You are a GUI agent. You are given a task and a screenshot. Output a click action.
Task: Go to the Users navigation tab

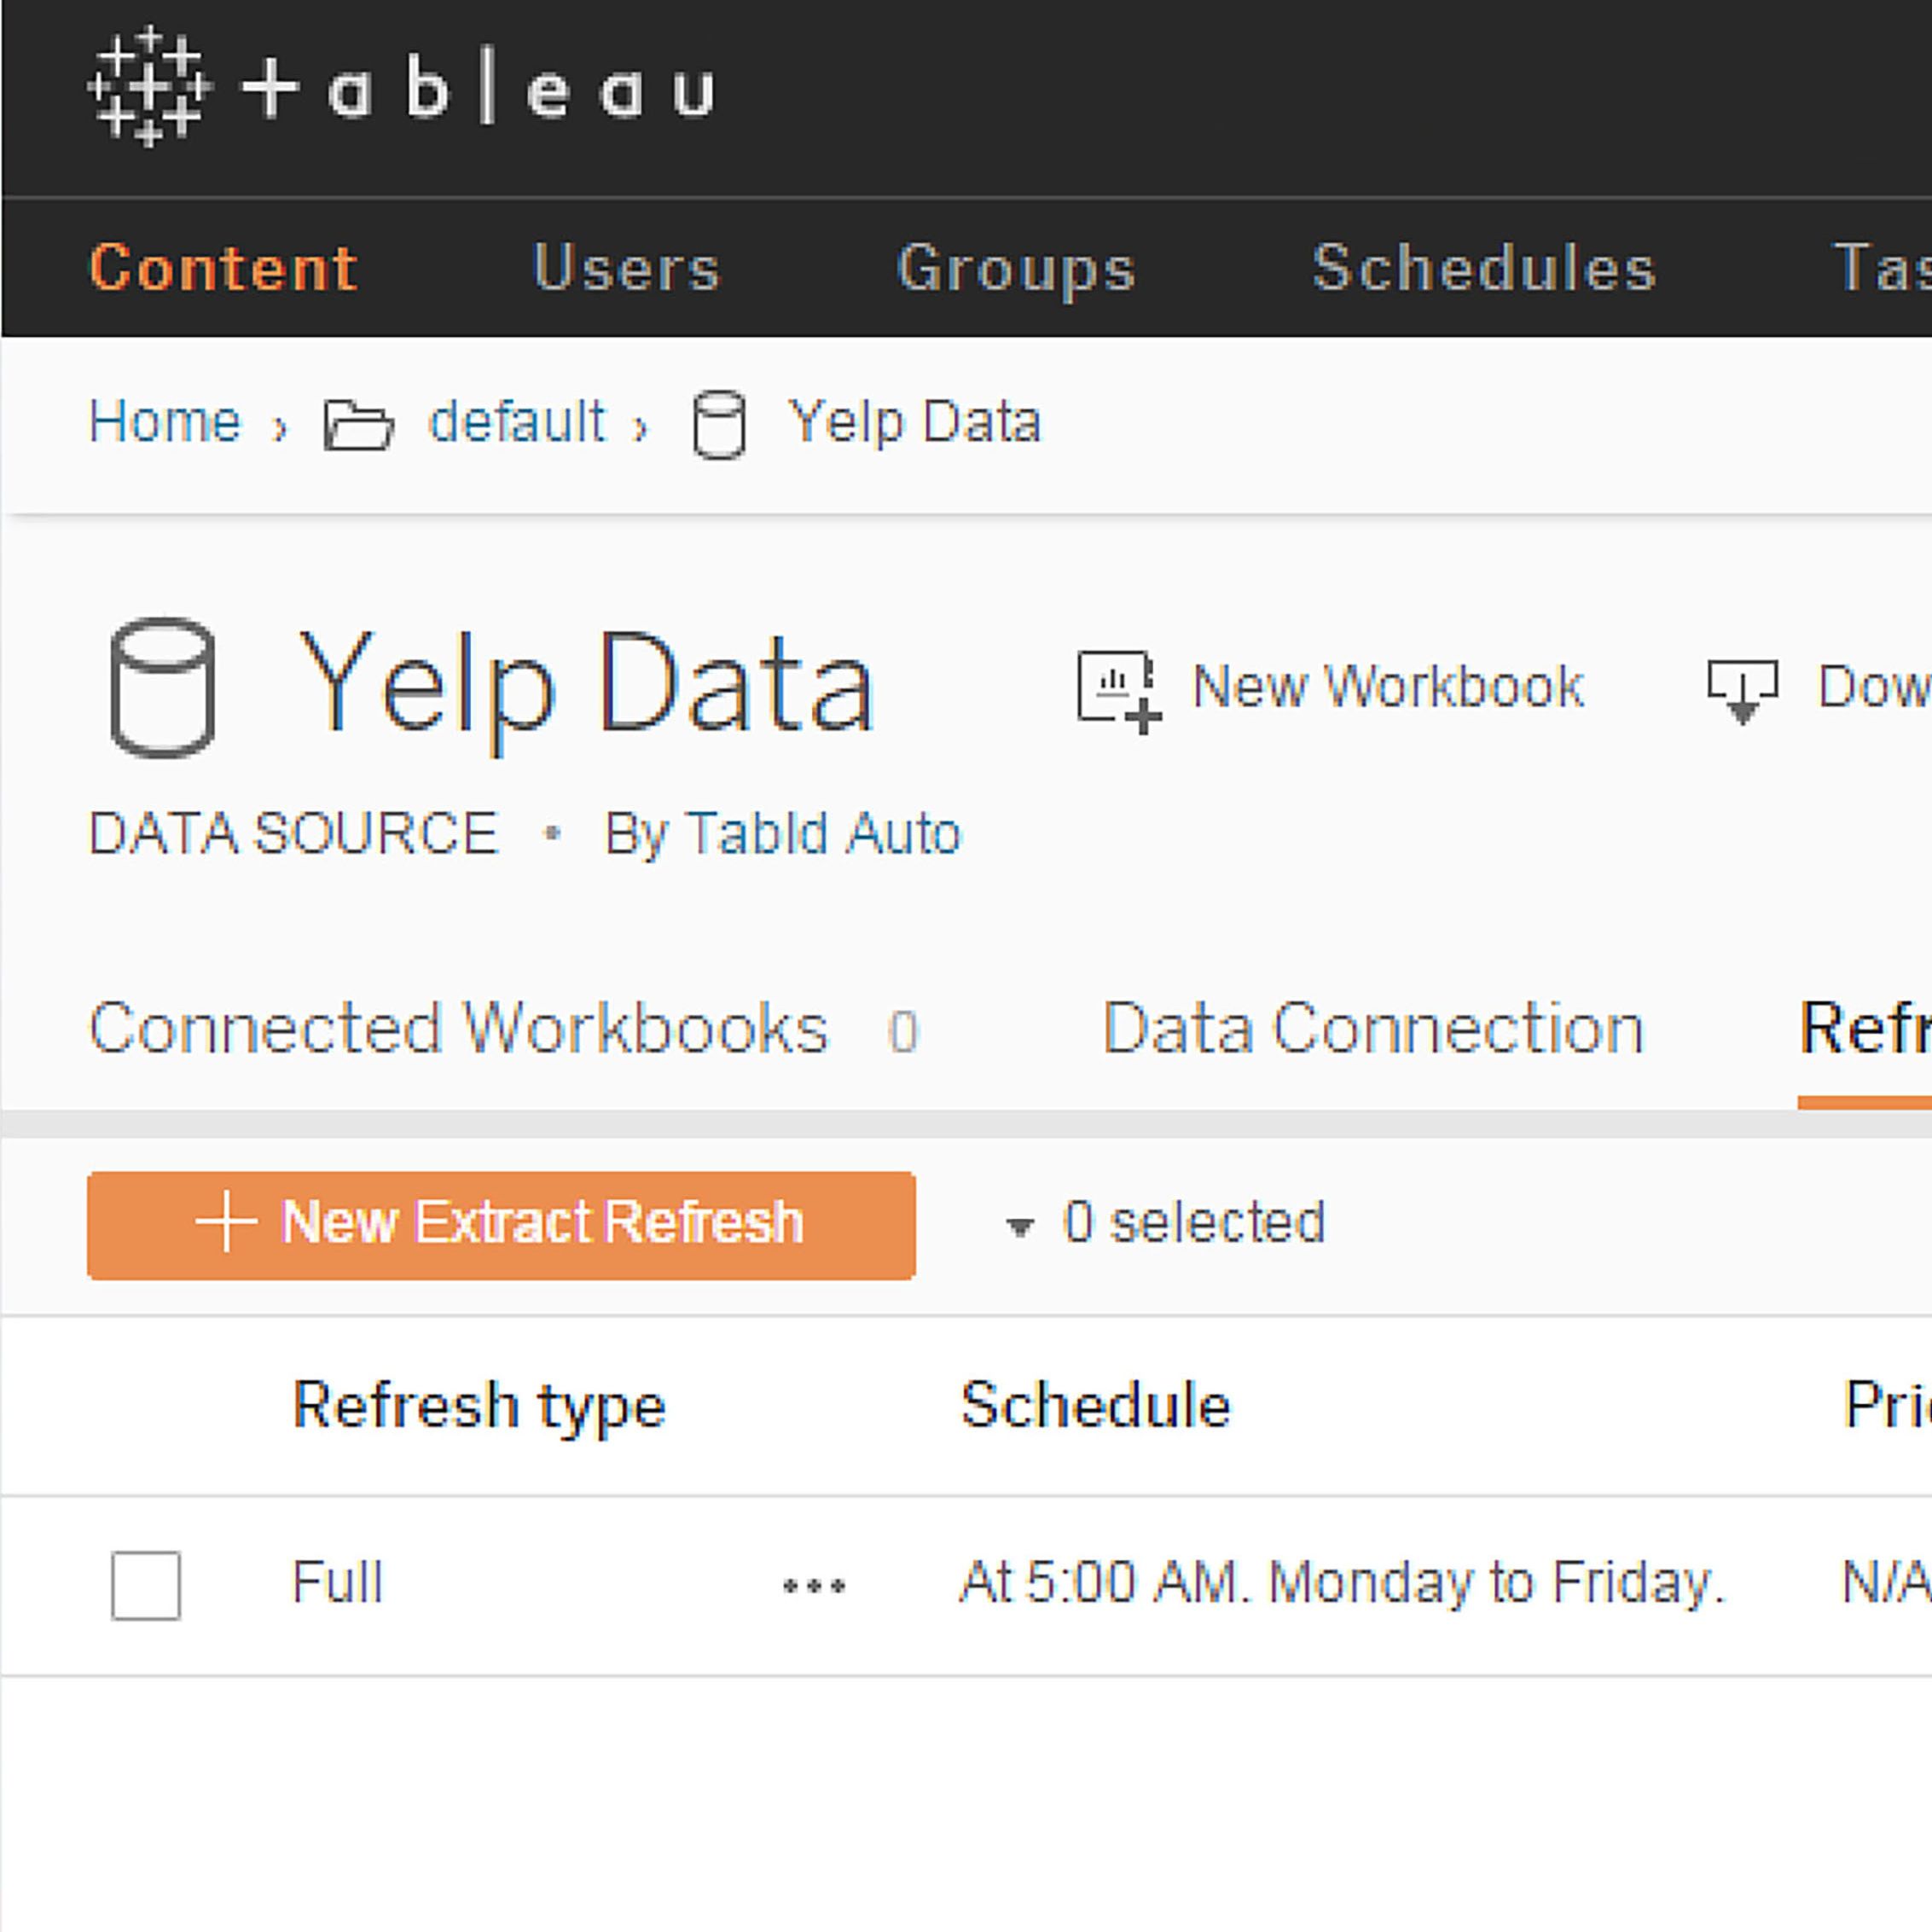(x=626, y=268)
